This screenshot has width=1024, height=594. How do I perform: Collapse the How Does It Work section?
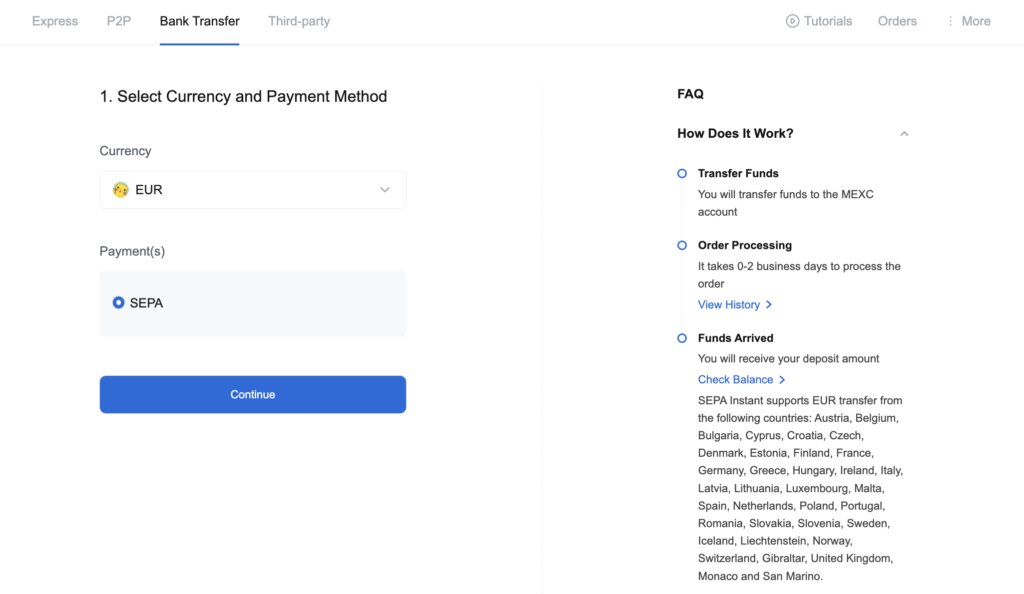coord(904,134)
